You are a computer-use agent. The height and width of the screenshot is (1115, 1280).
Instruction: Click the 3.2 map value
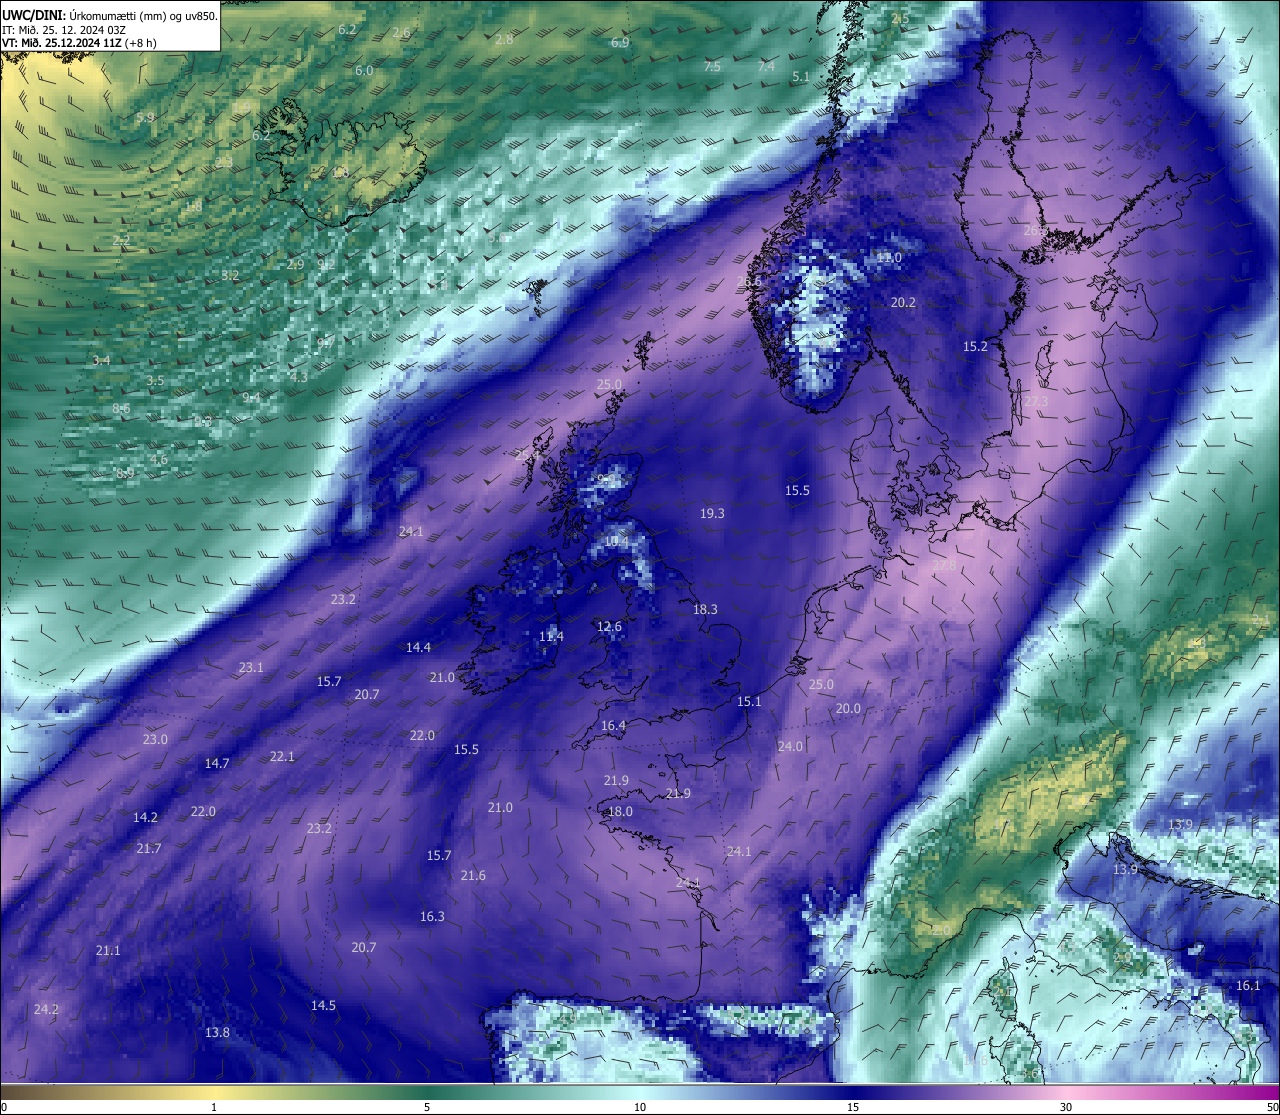230,274
